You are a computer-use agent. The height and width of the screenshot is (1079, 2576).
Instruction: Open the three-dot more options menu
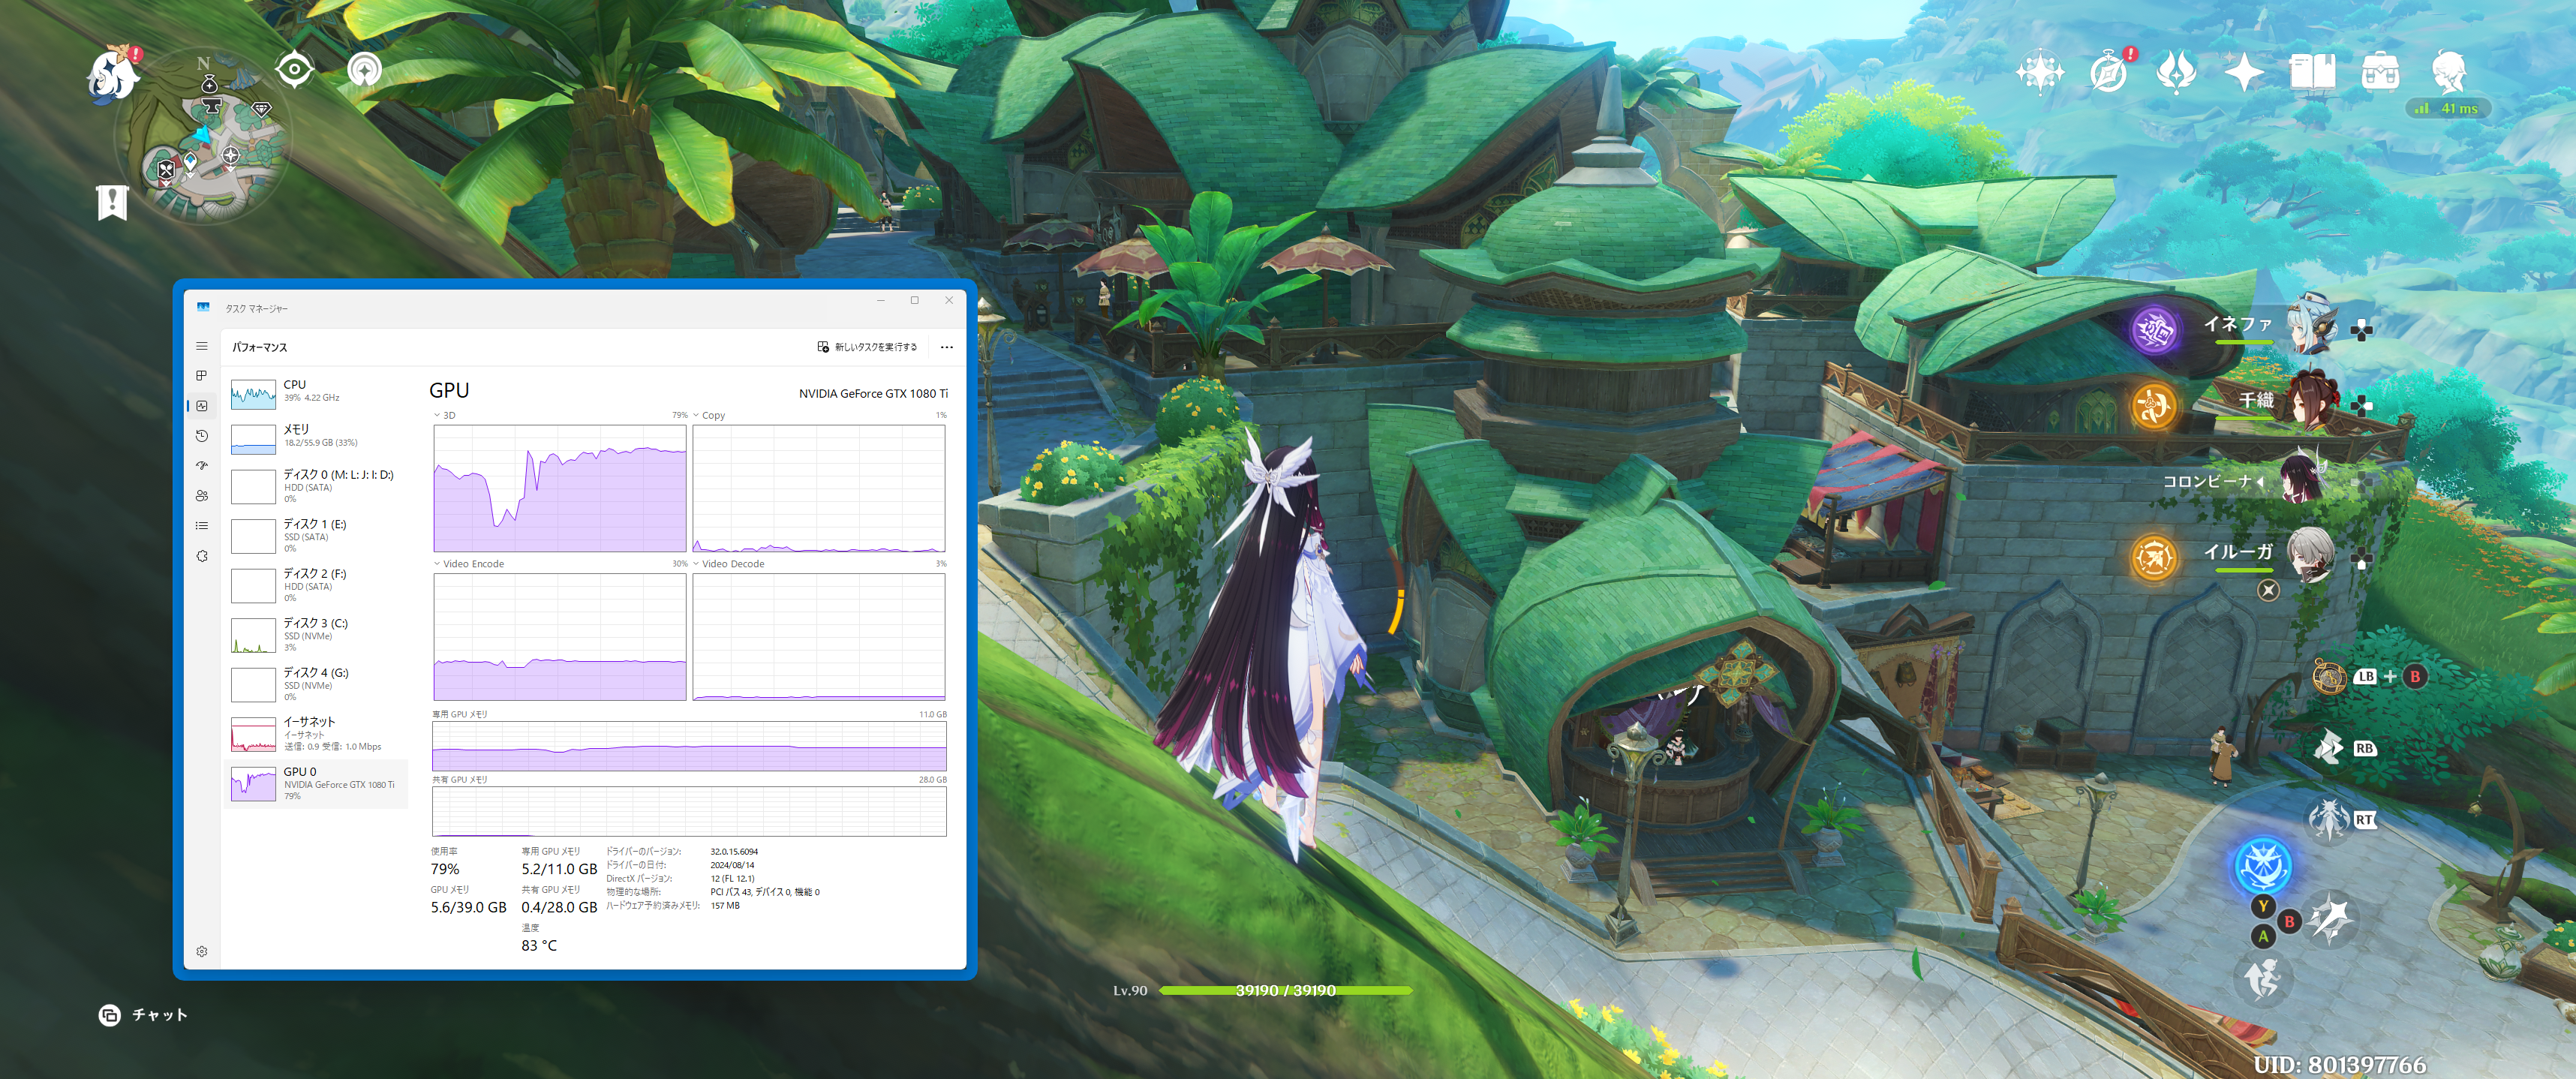(x=946, y=347)
